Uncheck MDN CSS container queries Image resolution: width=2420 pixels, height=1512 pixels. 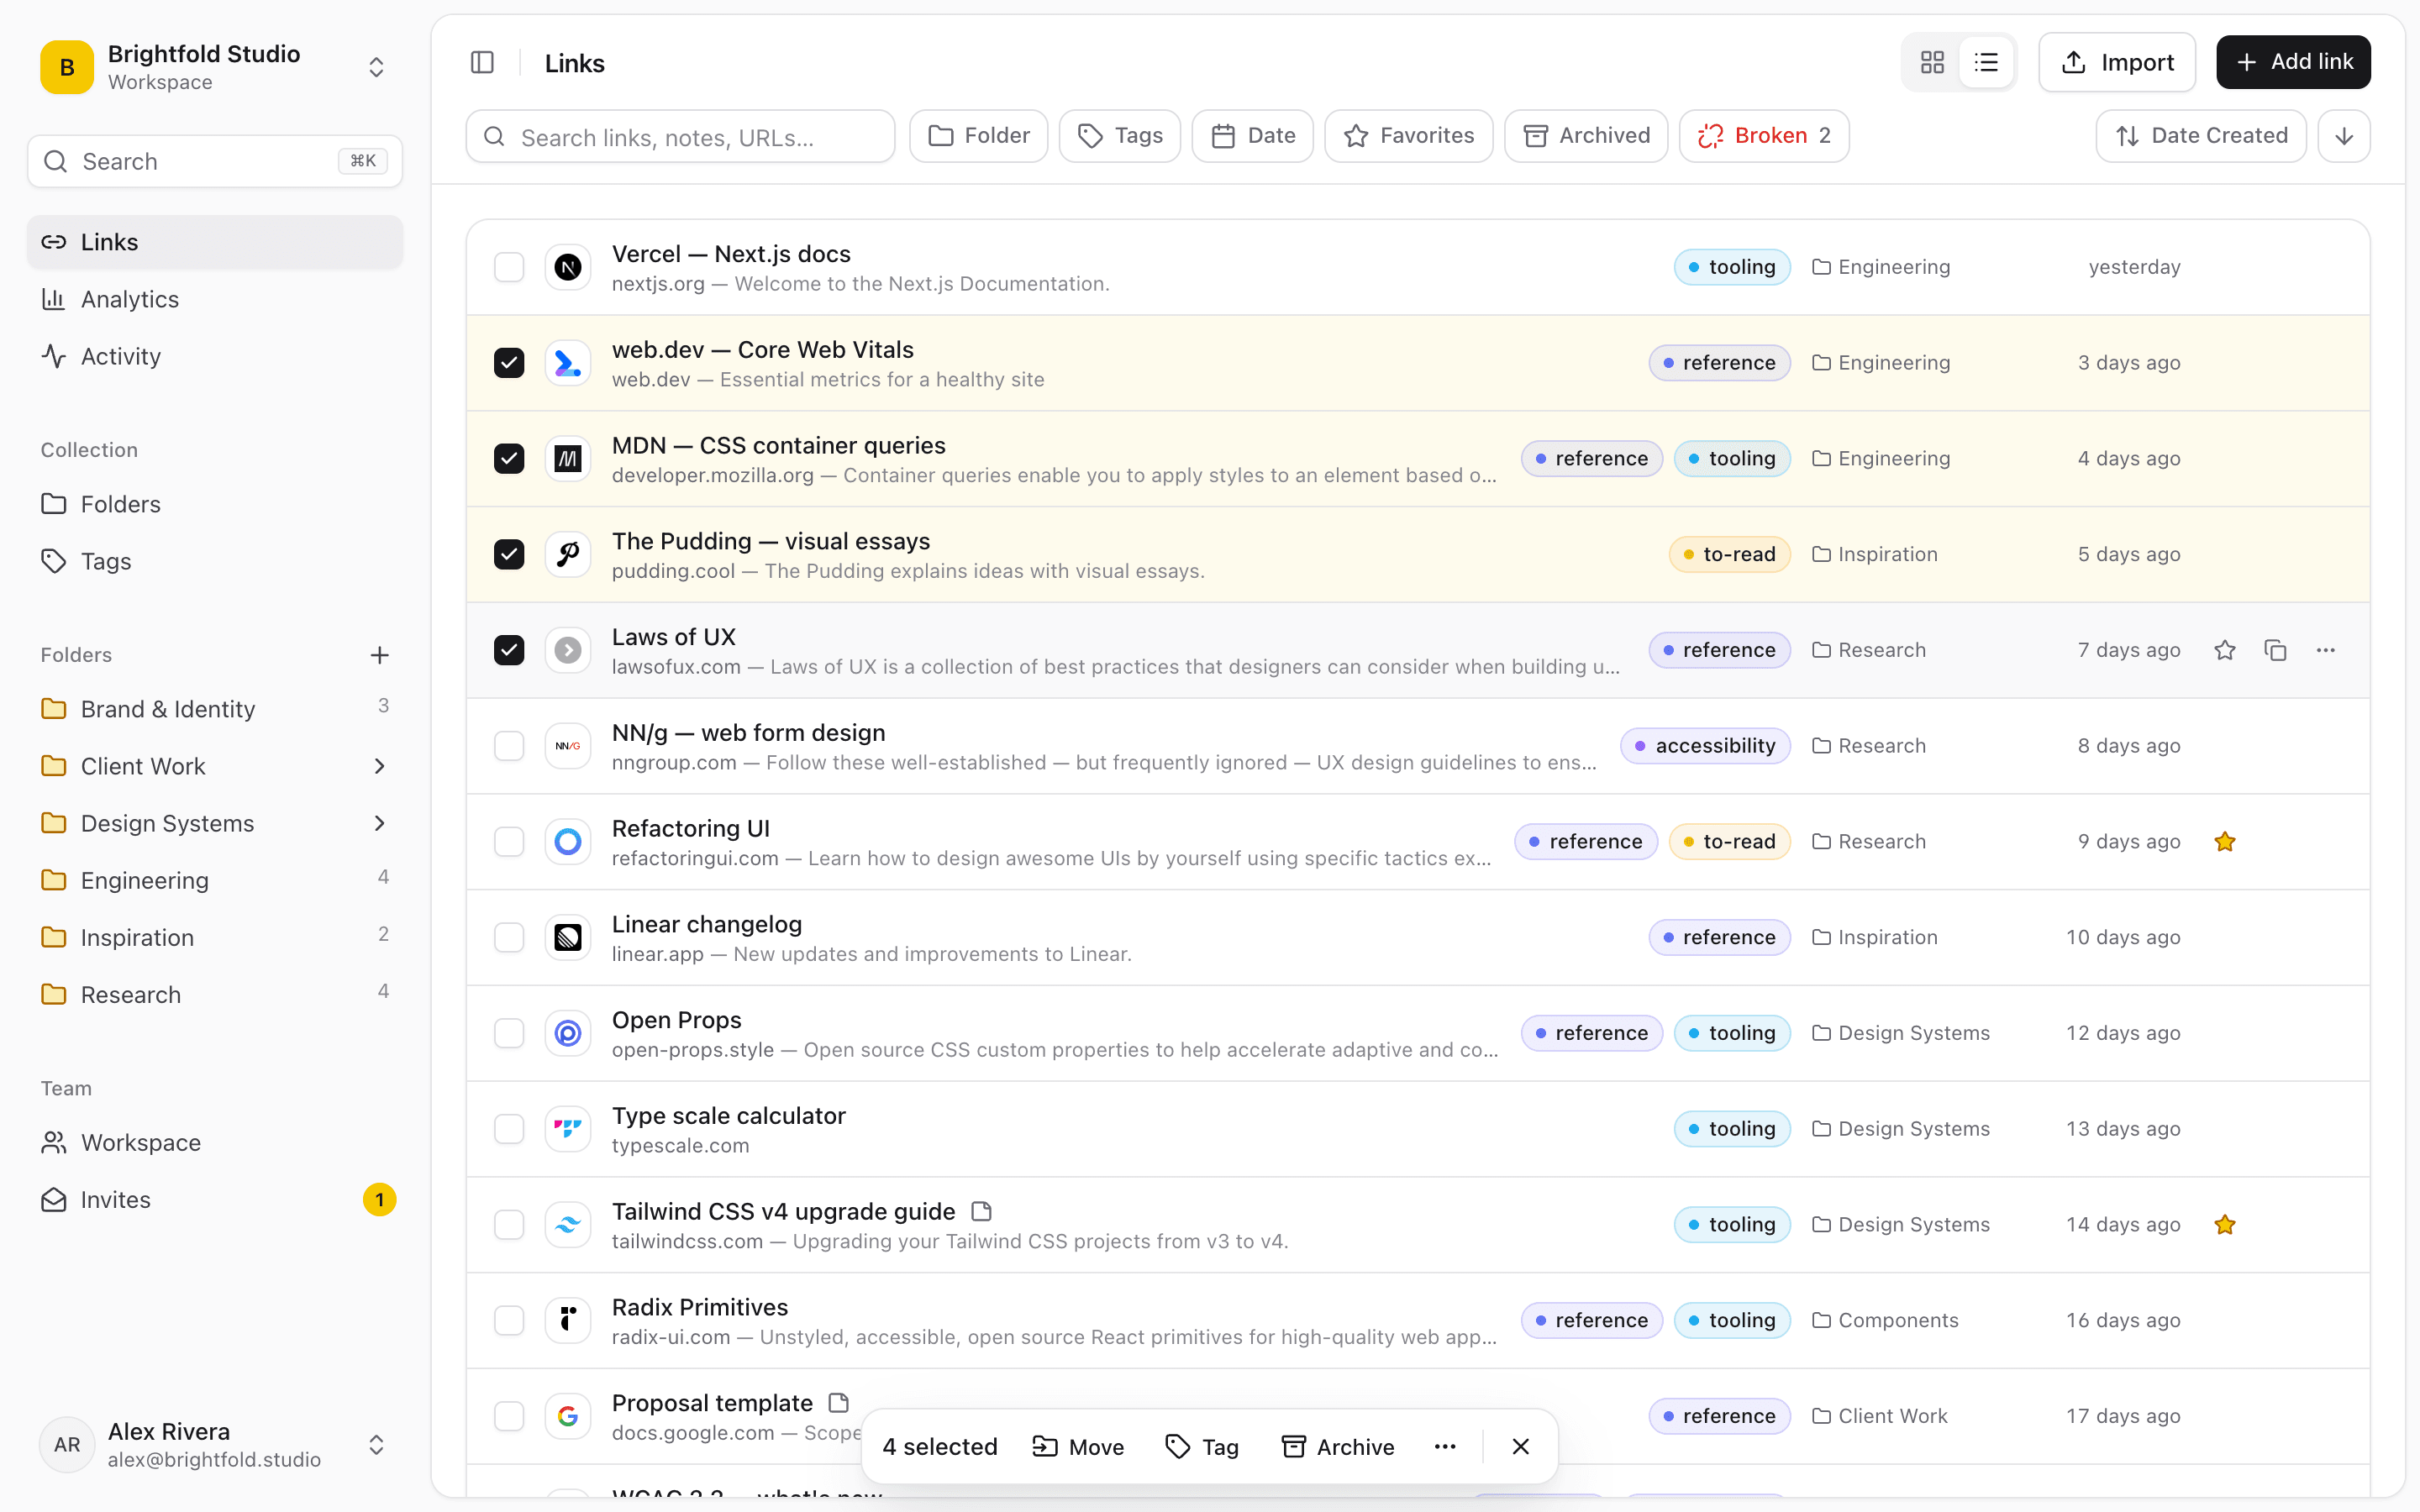click(509, 459)
